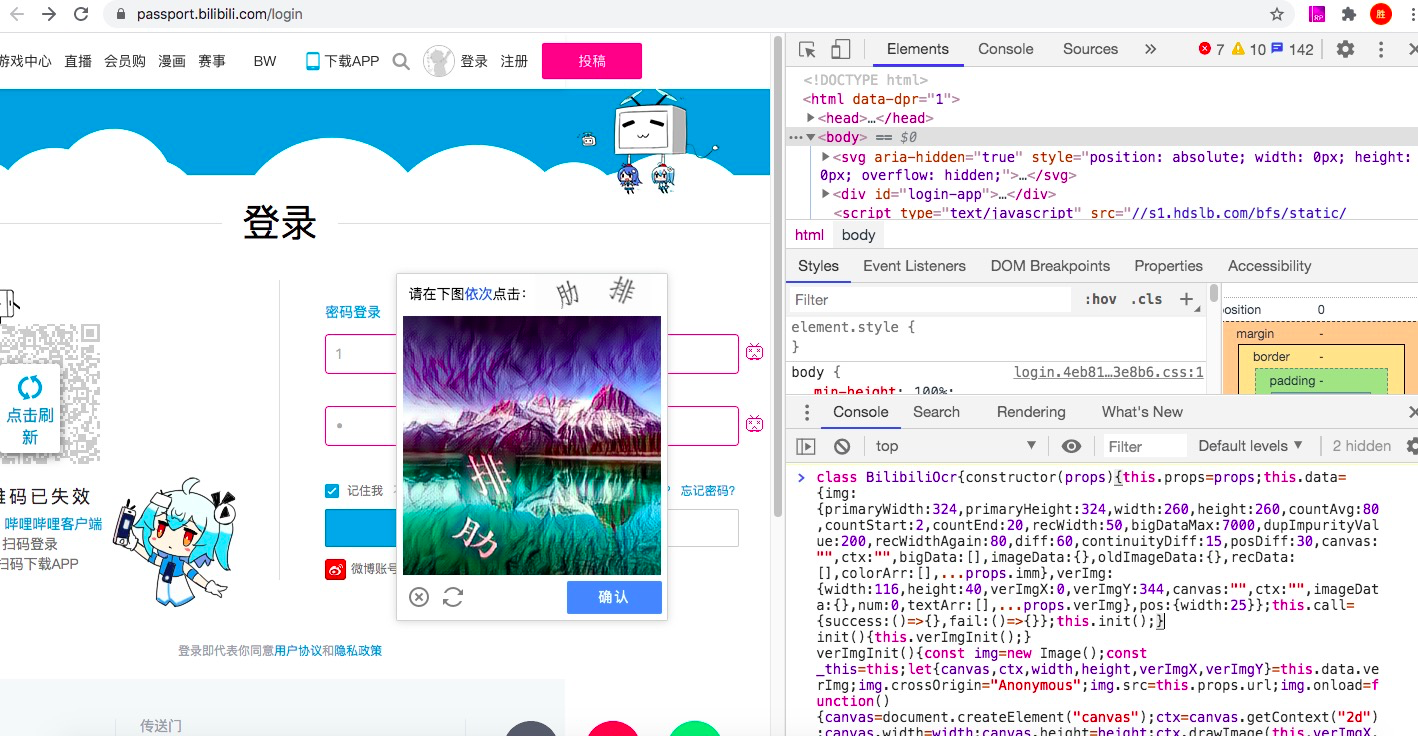Click the 注册 link in the header
This screenshot has width=1418, height=736.
pyautogui.click(x=514, y=61)
